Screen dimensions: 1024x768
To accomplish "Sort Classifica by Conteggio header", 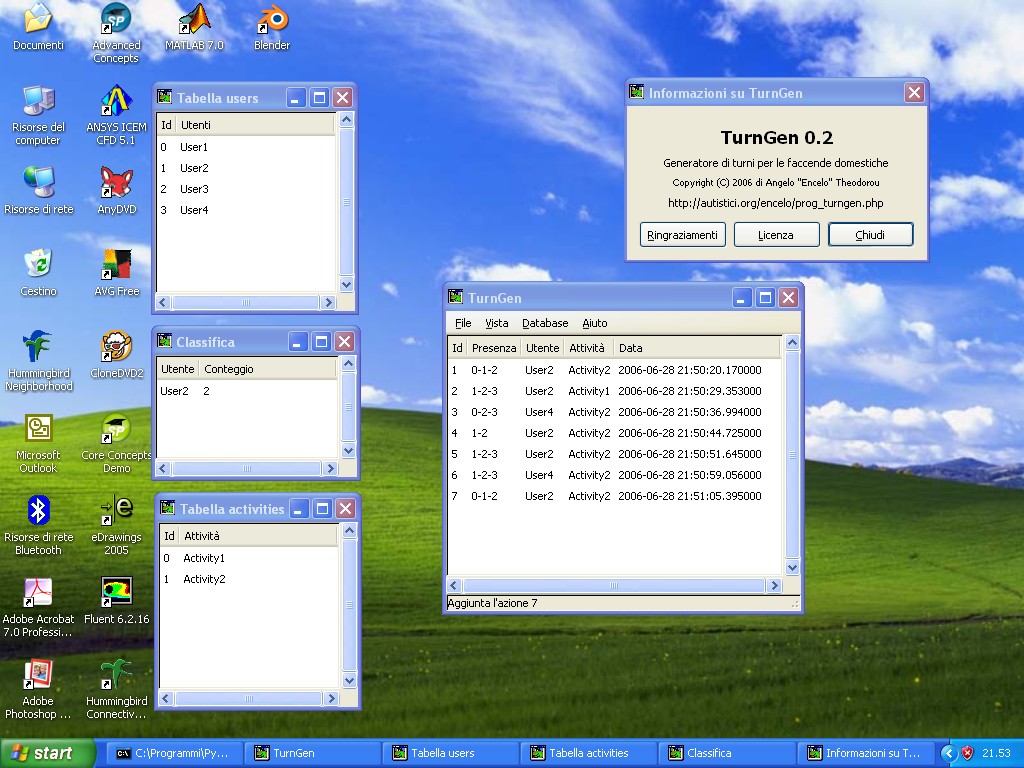I will (268, 369).
